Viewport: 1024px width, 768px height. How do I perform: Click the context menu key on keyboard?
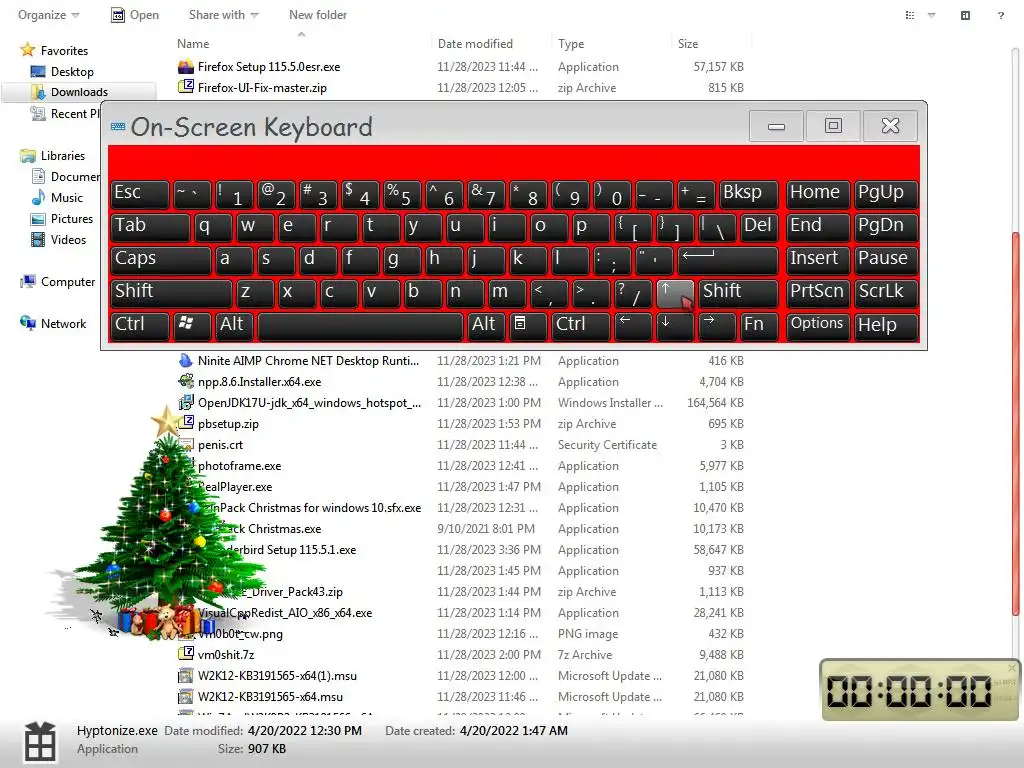click(526, 325)
